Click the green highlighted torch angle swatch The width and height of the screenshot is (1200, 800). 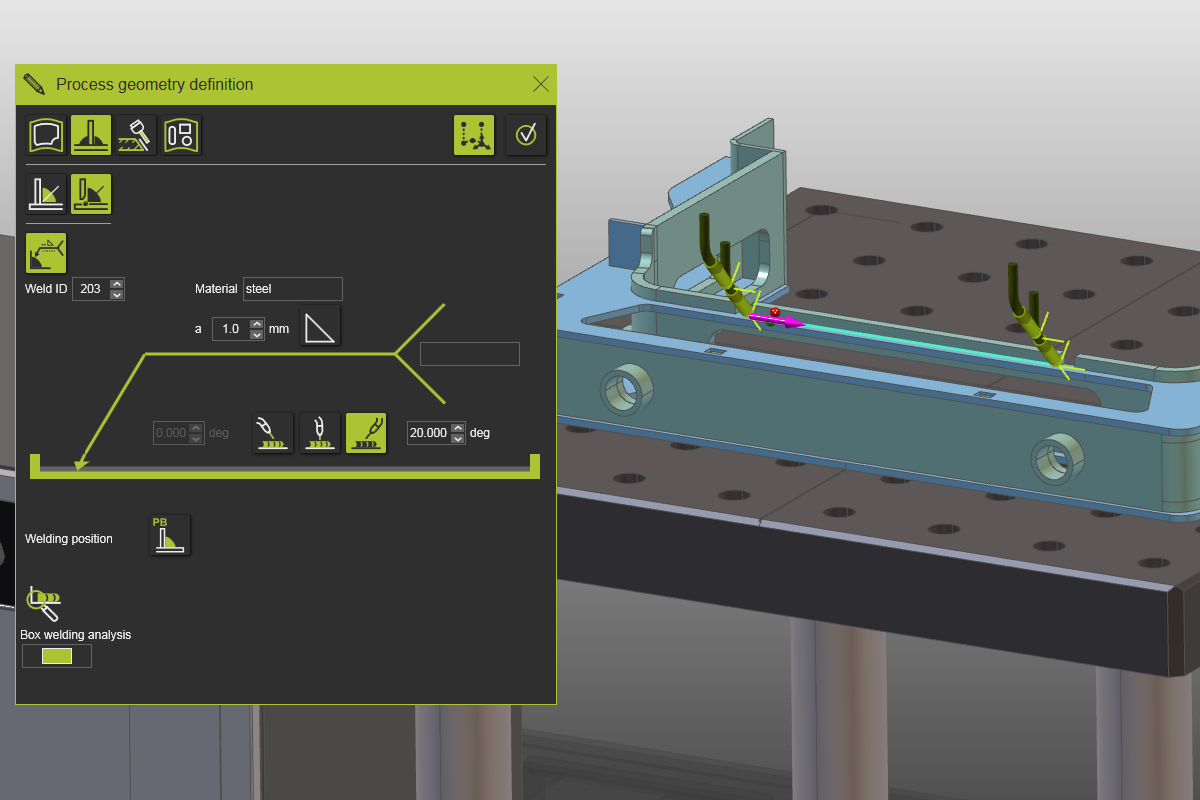[x=365, y=432]
